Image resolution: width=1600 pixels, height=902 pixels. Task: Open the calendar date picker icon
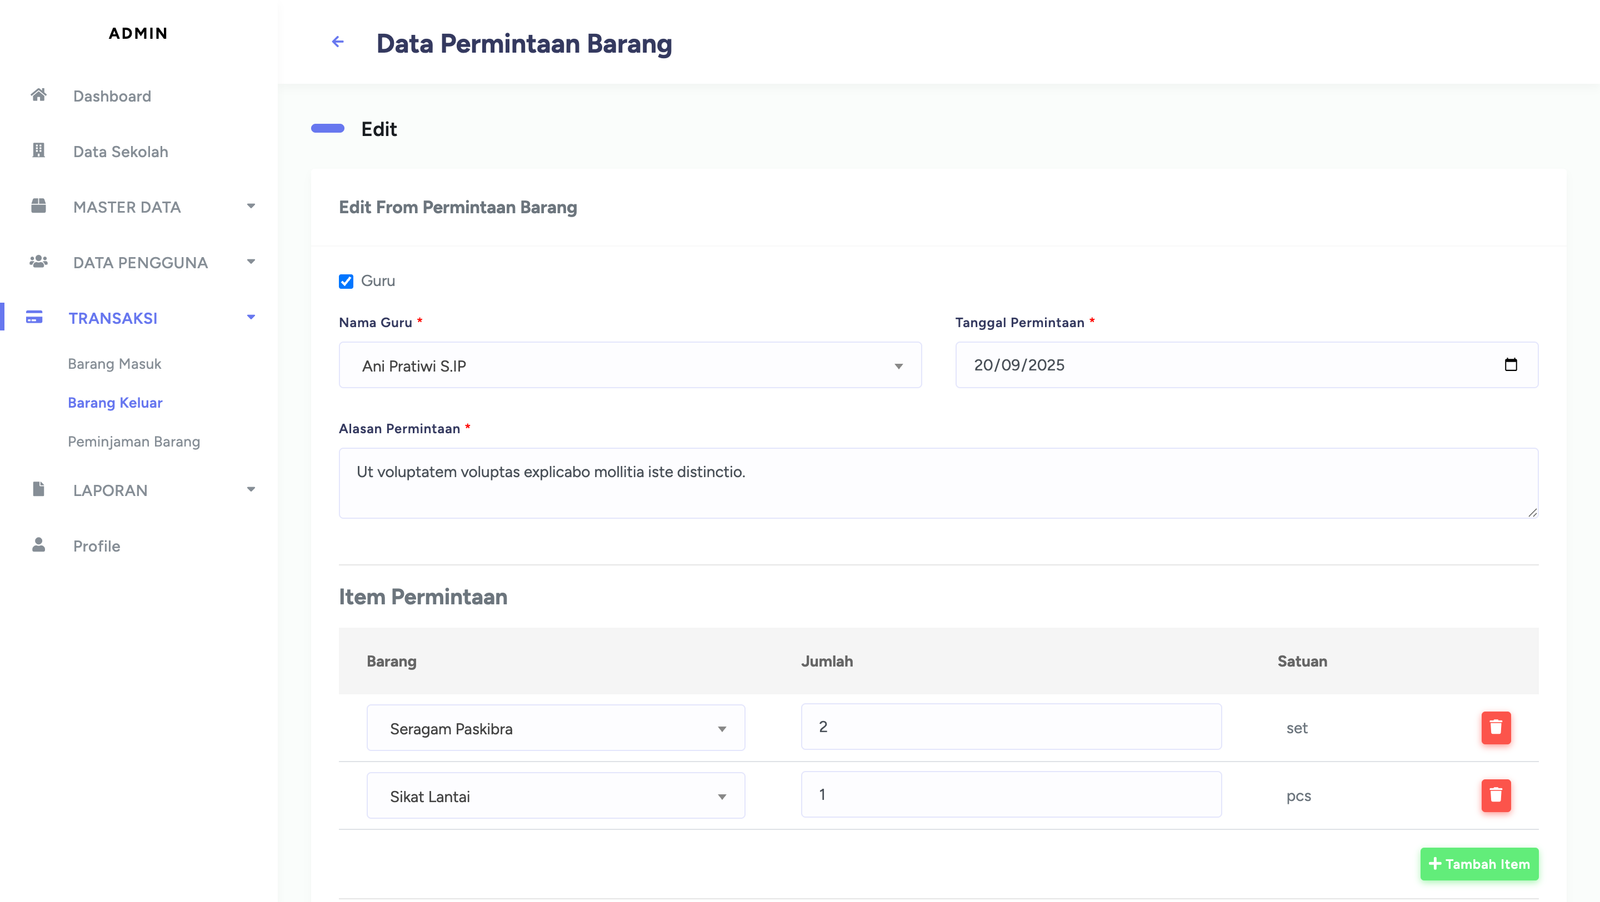1510,365
